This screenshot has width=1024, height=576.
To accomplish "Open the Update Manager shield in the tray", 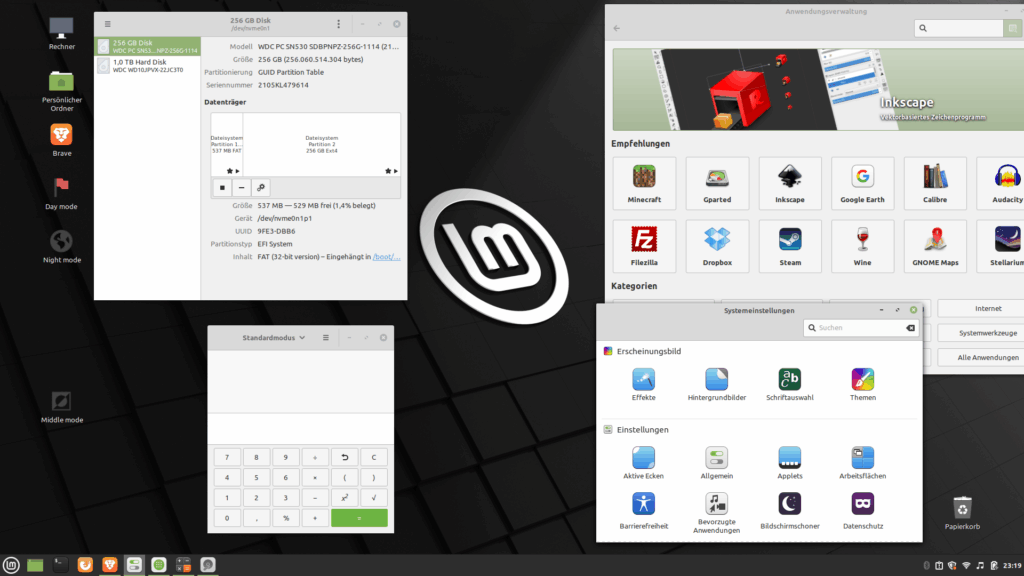I will click(x=952, y=565).
